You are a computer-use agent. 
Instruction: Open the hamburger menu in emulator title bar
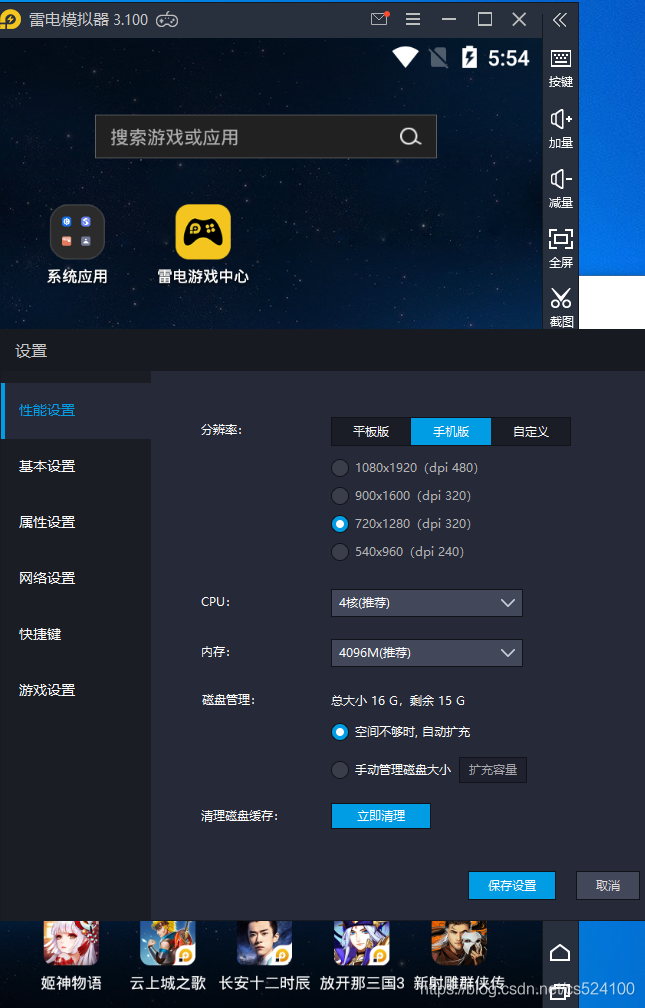point(413,19)
